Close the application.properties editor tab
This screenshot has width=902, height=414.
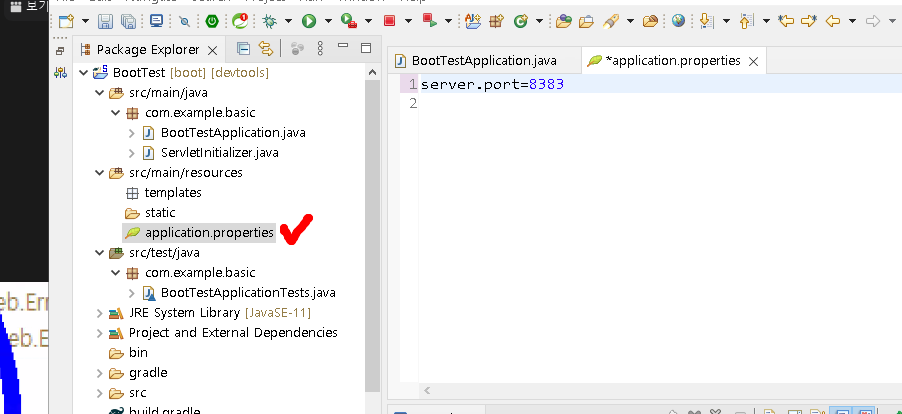[x=753, y=62]
